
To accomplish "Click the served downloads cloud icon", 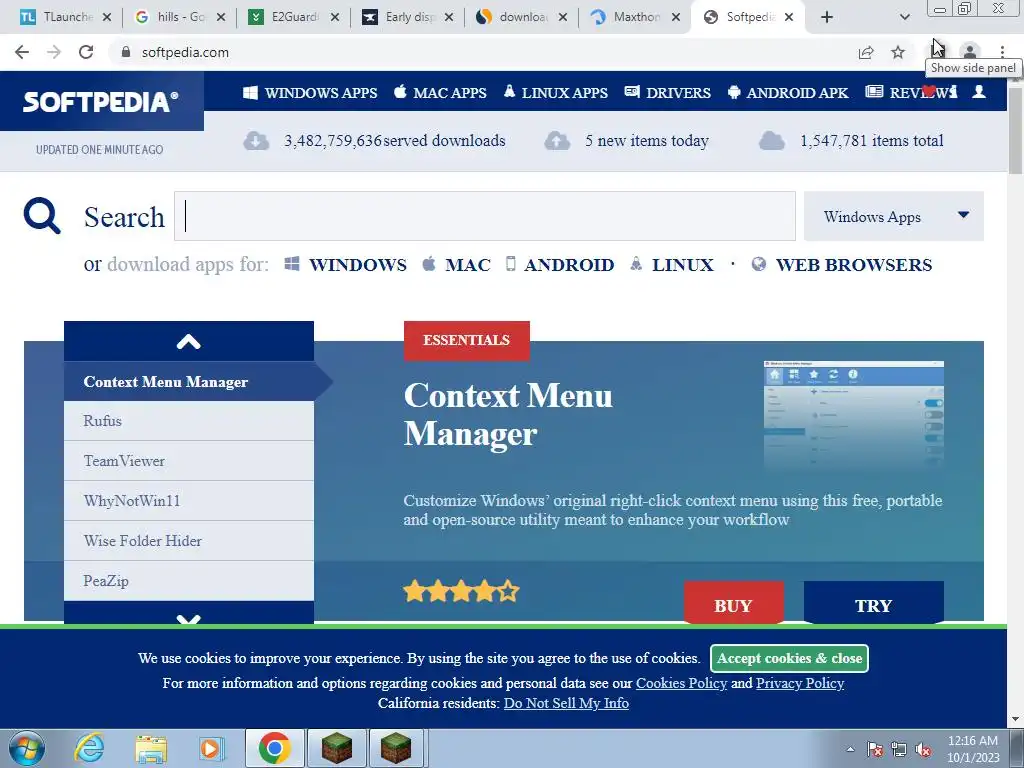I will coord(256,140).
